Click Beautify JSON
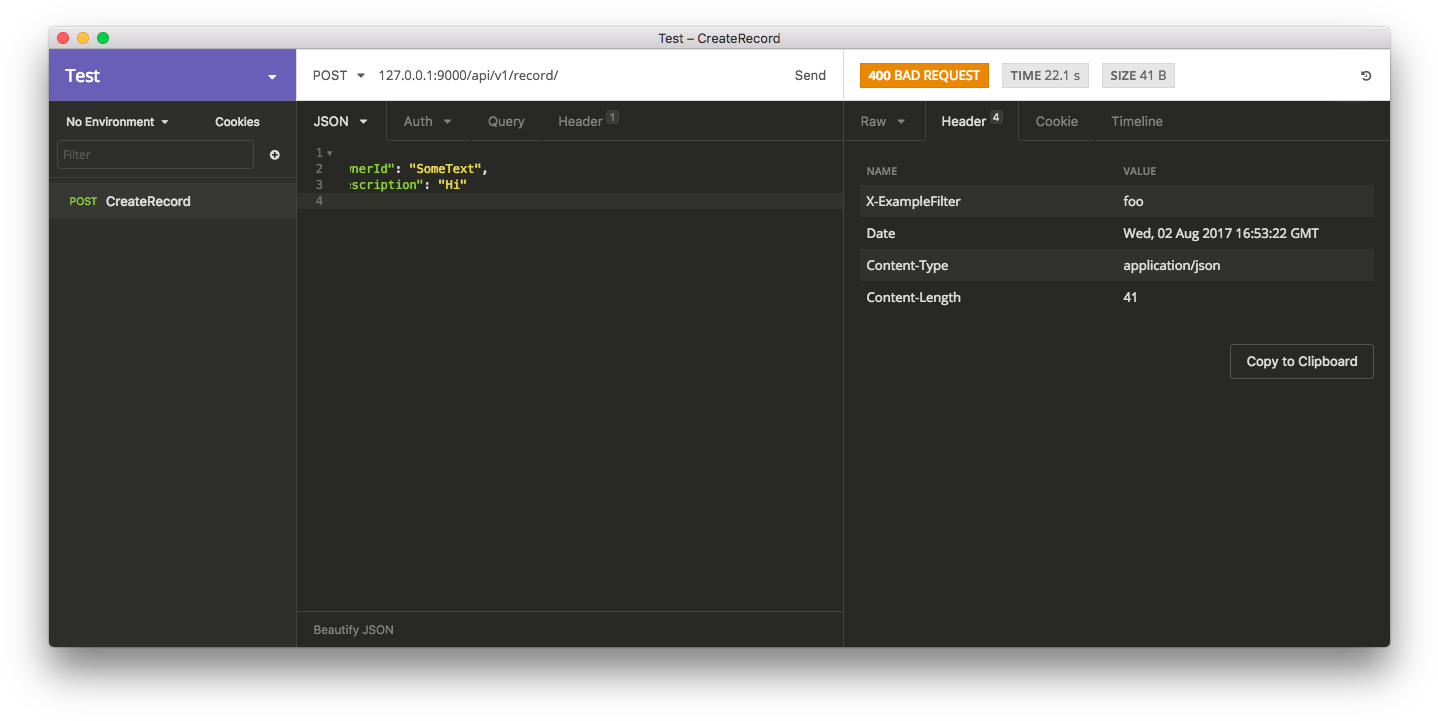Image resolution: width=1438 pixels, height=721 pixels. (x=353, y=630)
